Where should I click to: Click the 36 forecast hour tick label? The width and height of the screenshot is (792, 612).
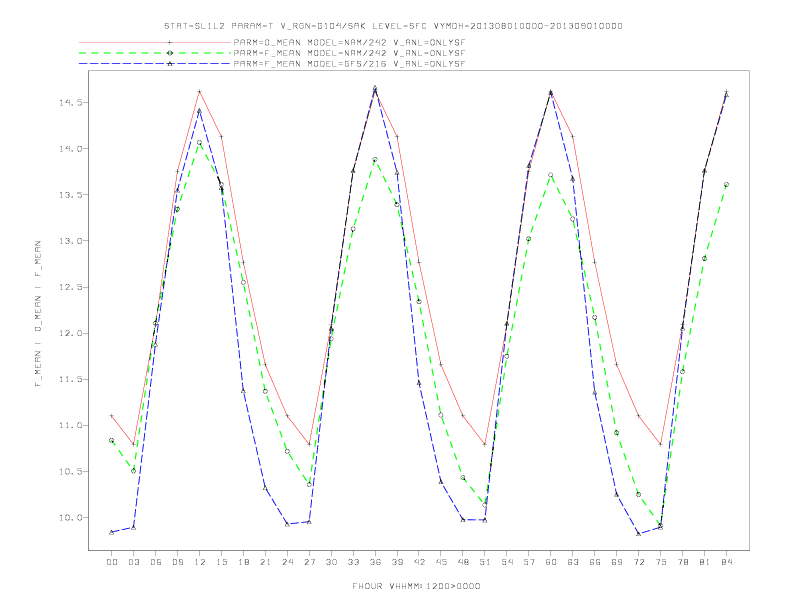[x=375, y=562]
